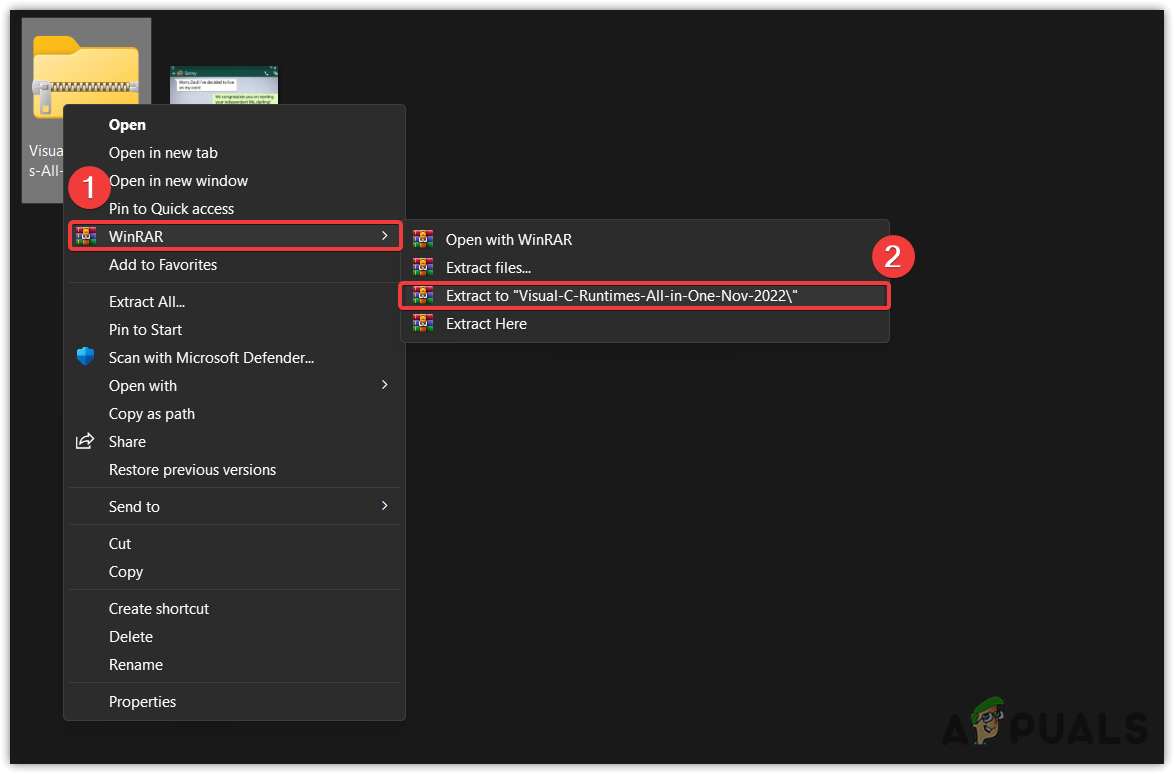Image resolution: width=1174 pixels, height=774 pixels.
Task: Click the WinRAR icon on 'Extract Here'
Action: pyautogui.click(x=424, y=323)
